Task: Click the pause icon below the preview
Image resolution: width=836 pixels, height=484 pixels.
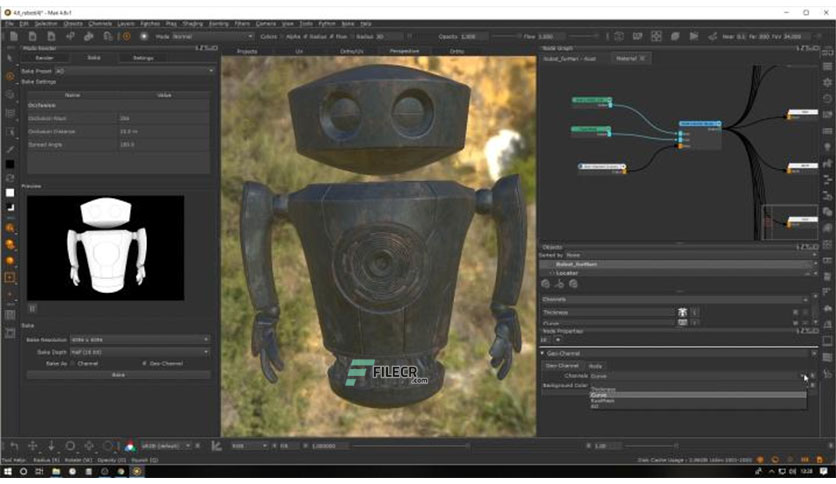Action: 33,308
